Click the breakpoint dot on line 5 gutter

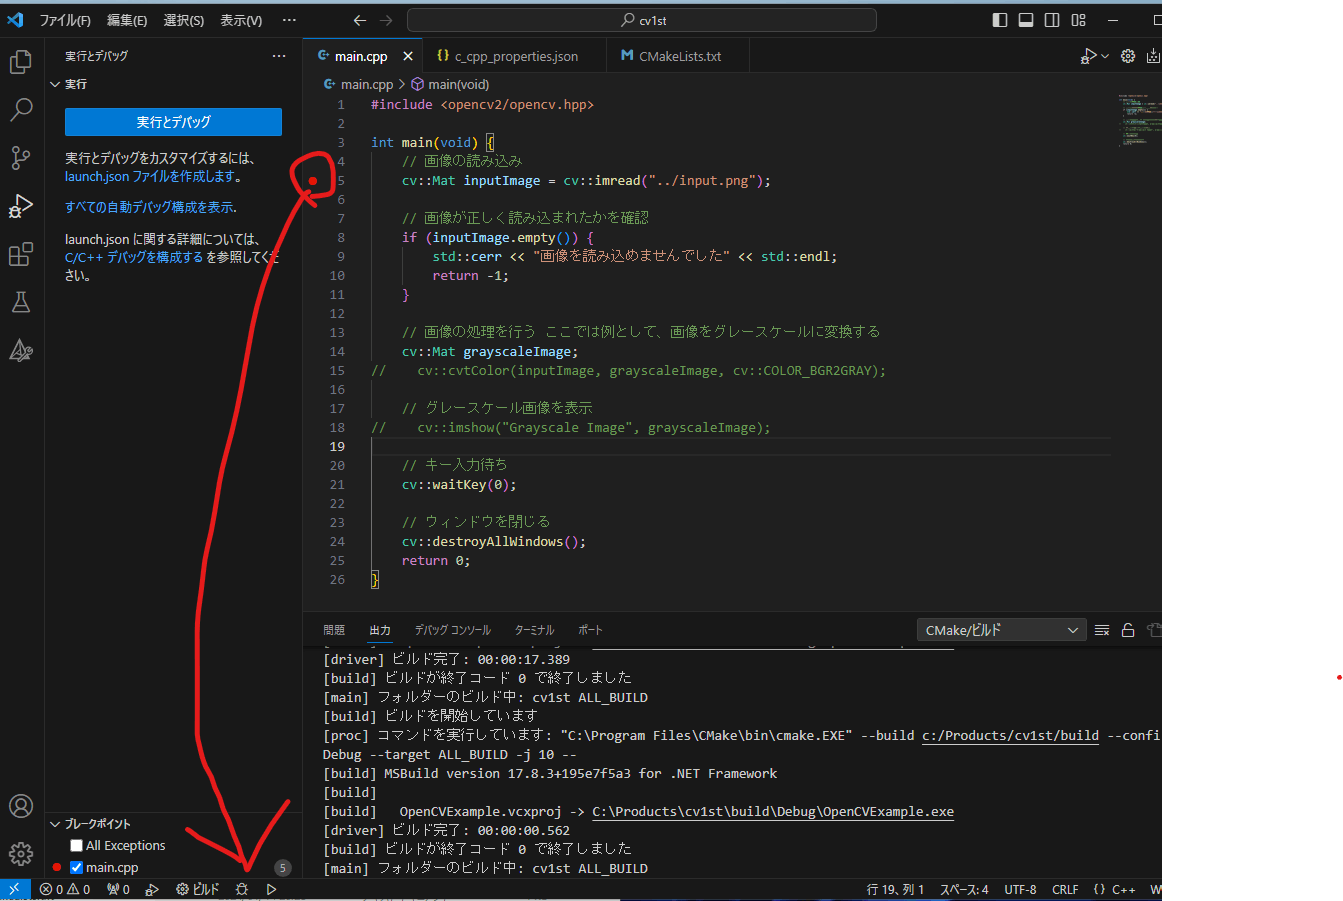[313, 181]
